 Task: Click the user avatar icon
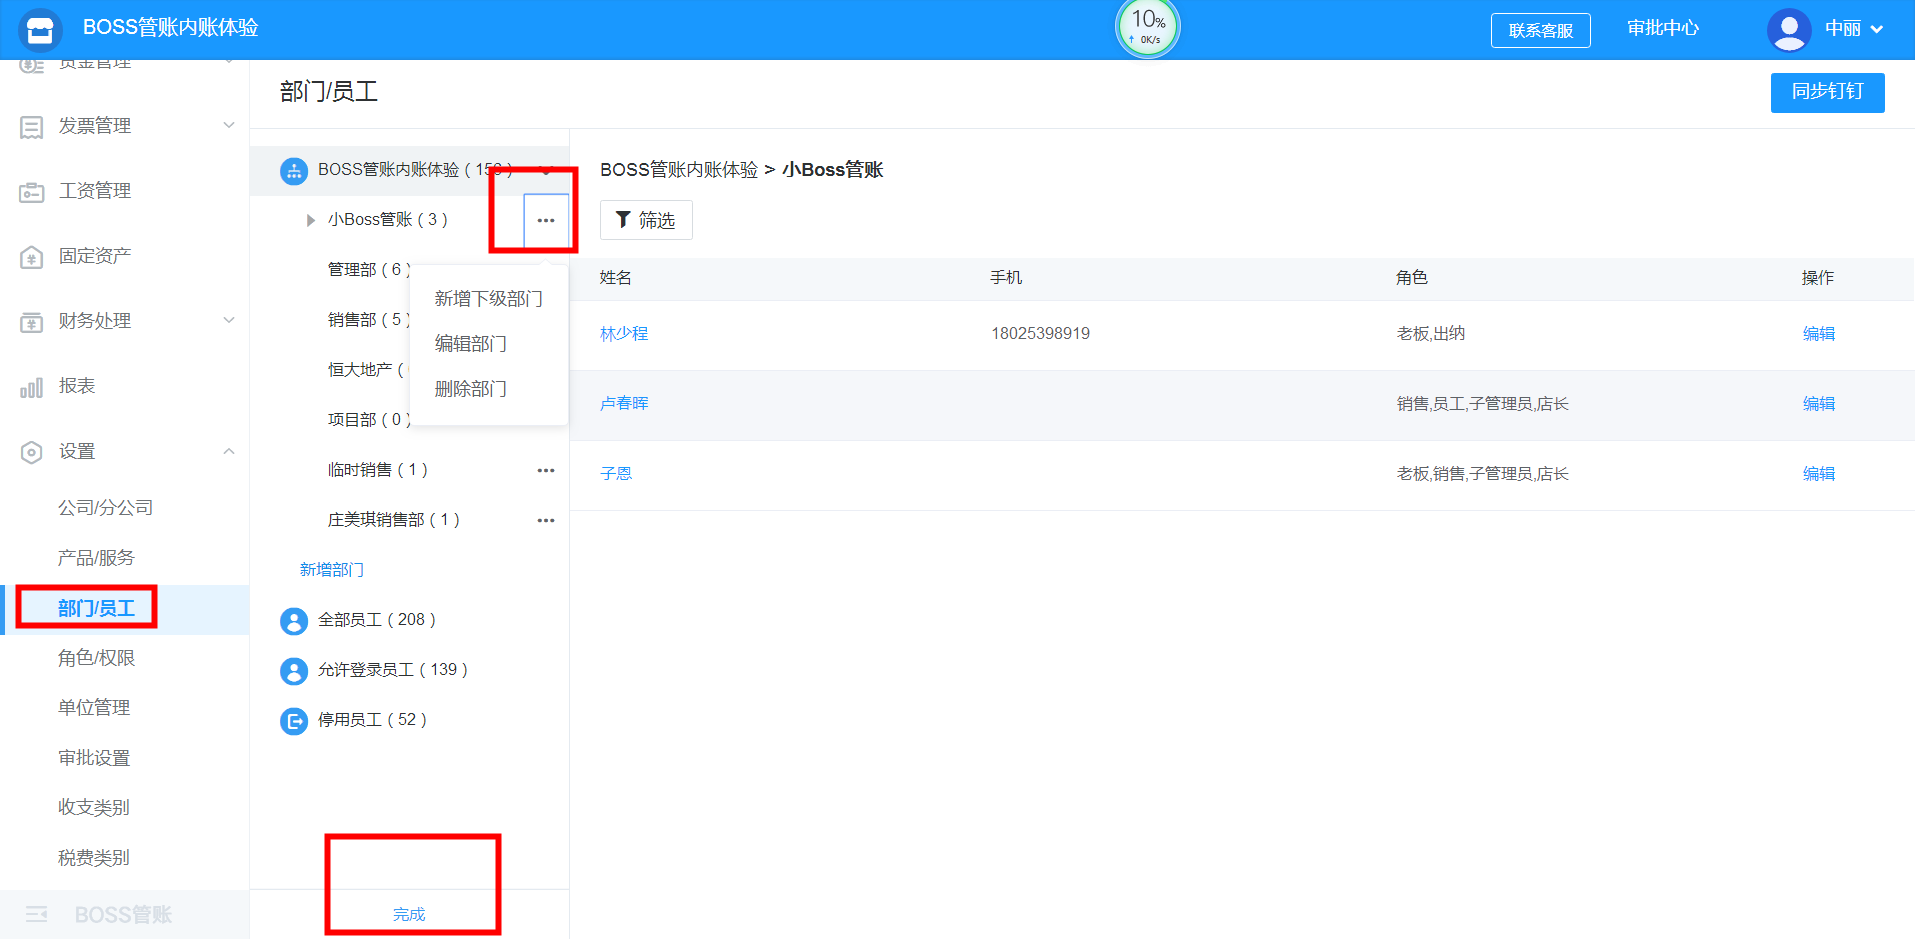(1789, 30)
